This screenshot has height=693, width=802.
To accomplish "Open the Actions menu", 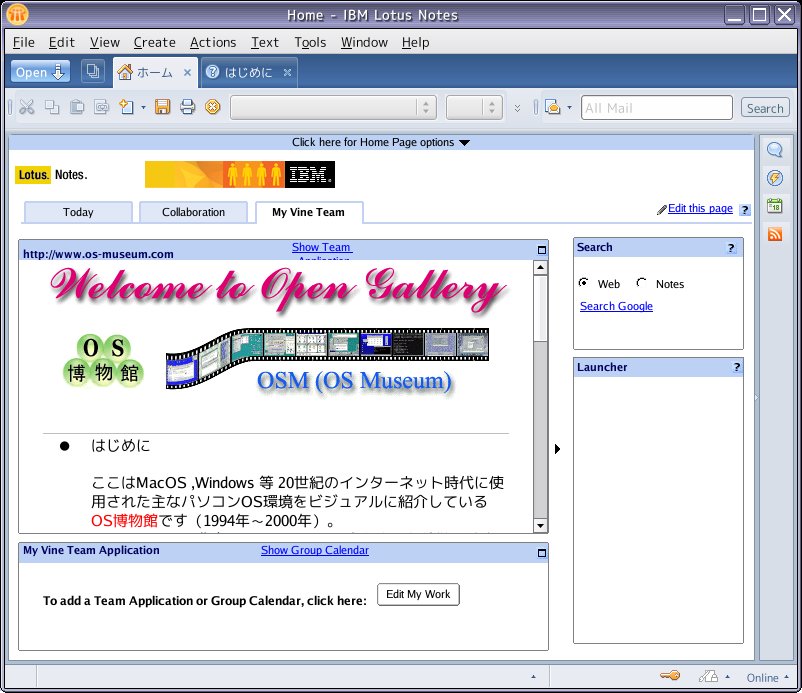I will 213,42.
